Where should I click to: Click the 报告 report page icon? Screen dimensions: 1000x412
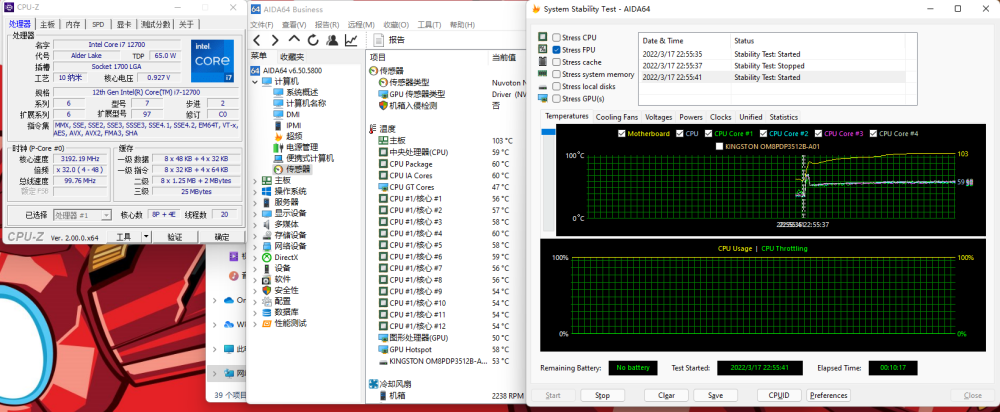pyautogui.click(x=378, y=40)
